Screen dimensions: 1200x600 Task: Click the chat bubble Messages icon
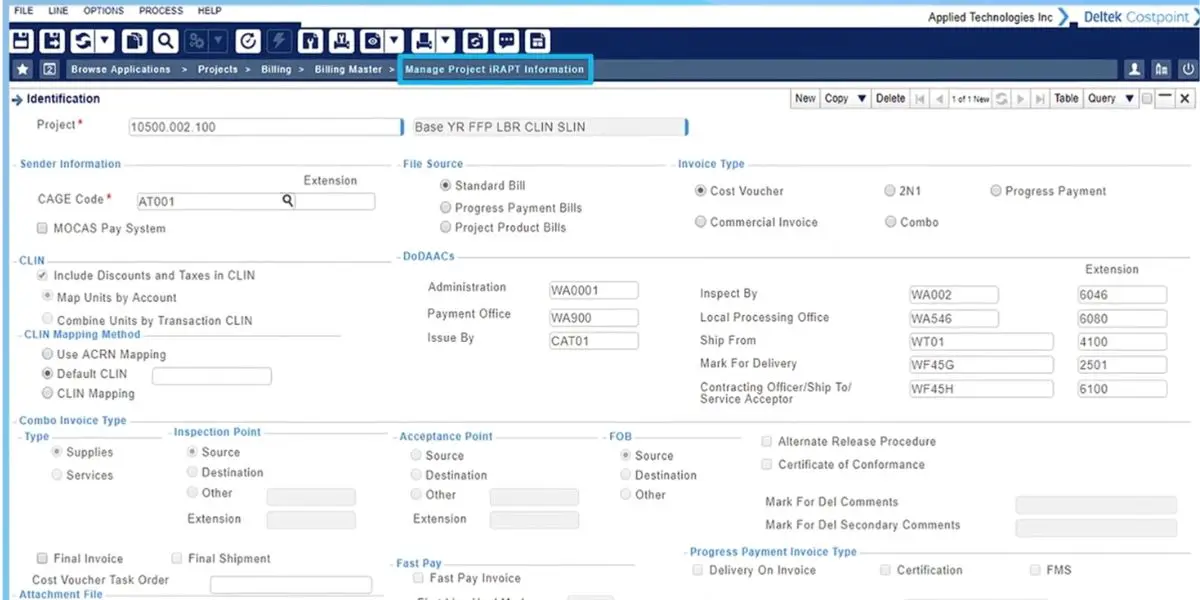(x=507, y=41)
